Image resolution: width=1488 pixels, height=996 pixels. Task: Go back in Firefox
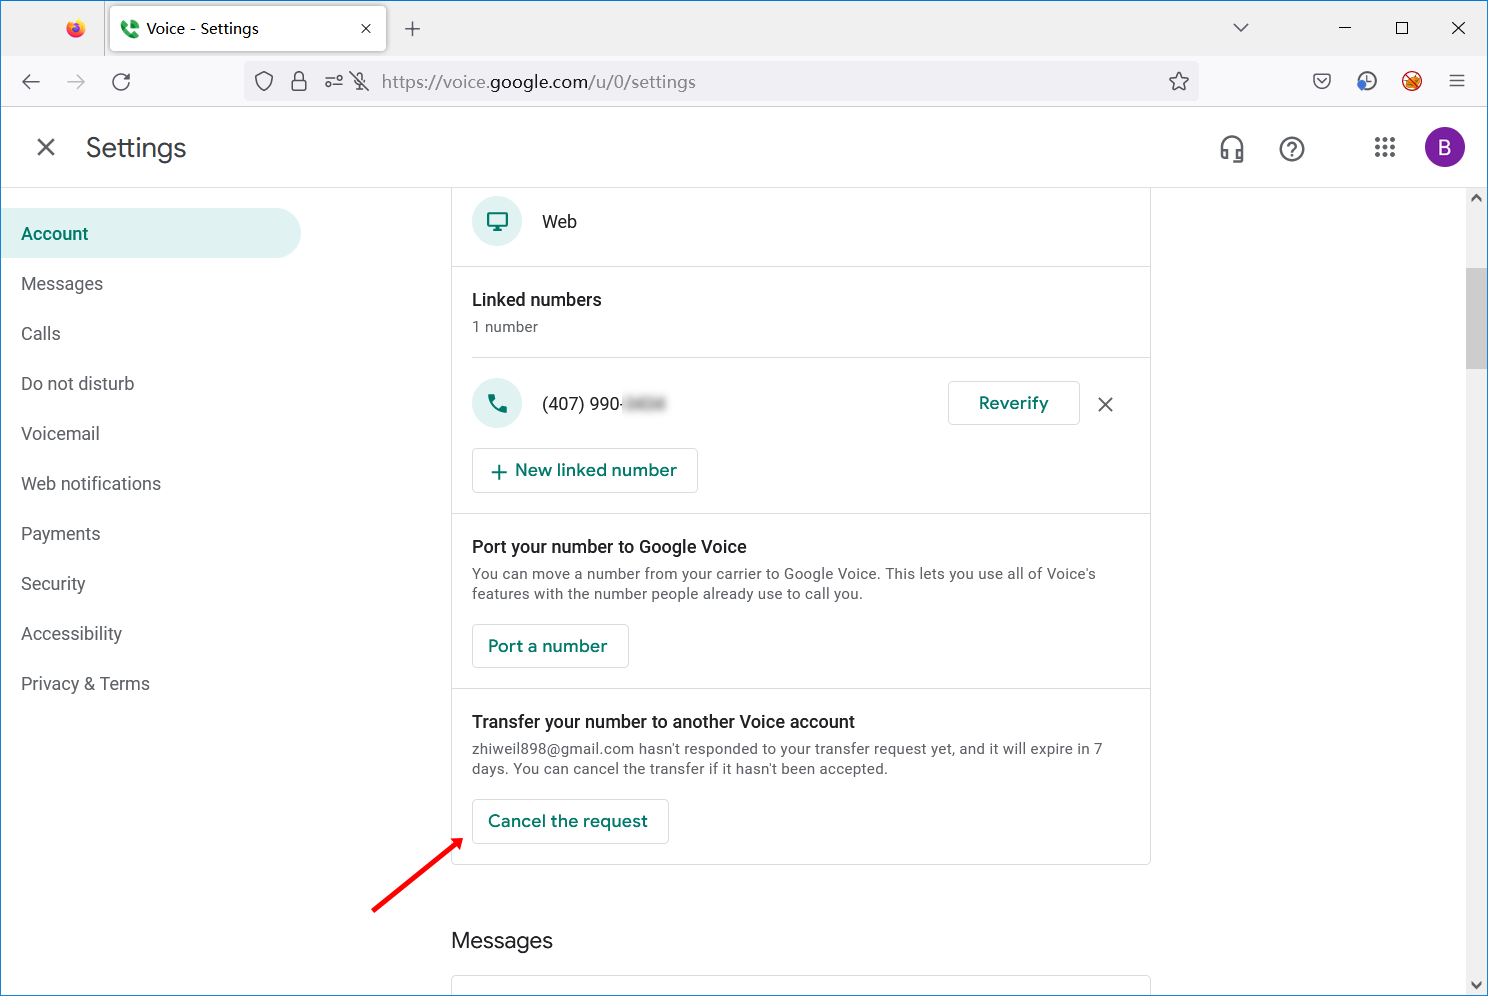pyautogui.click(x=31, y=82)
